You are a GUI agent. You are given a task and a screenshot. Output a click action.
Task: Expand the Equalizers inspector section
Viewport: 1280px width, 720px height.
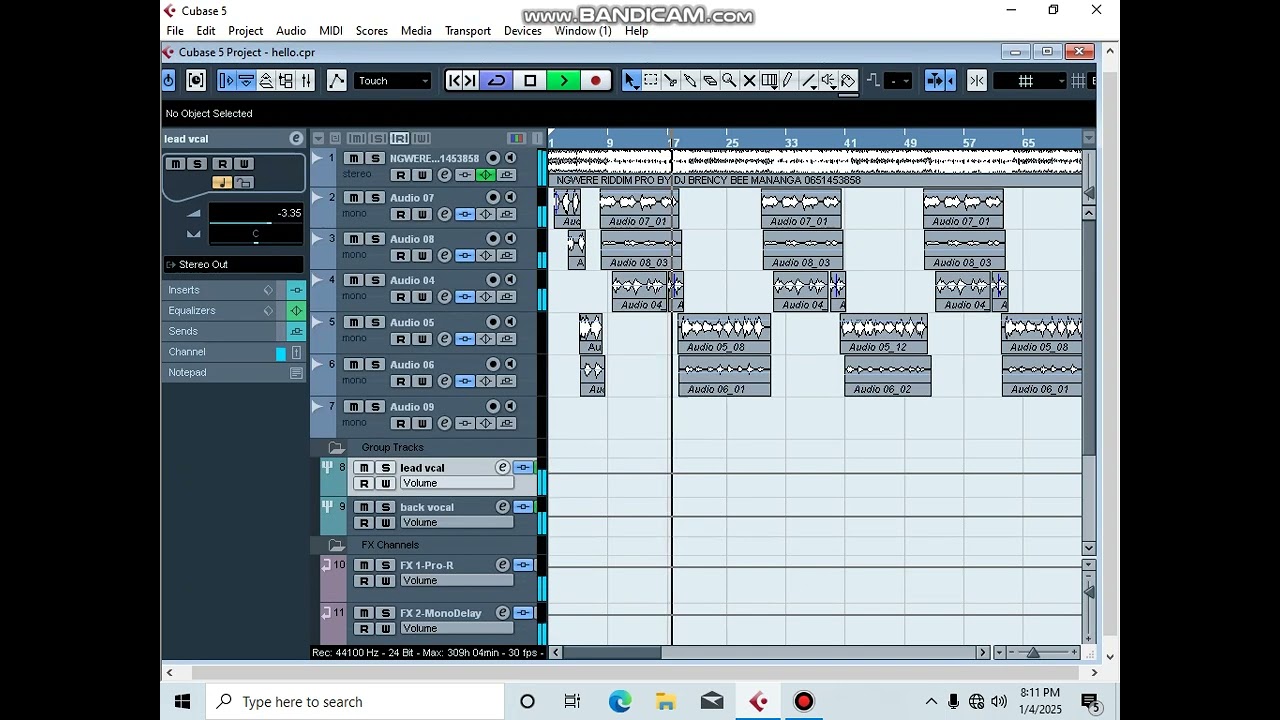pyautogui.click(x=234, y=311)
